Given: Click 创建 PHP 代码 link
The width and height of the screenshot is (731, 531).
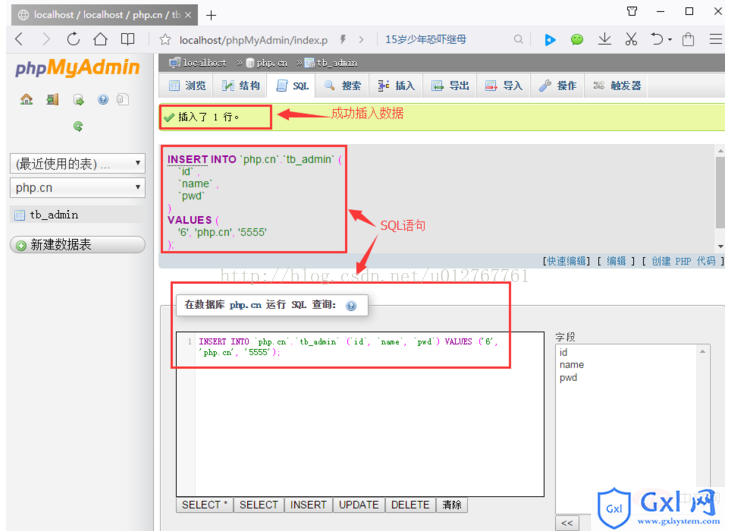Looking at the screenshot, I should [683, 261].
